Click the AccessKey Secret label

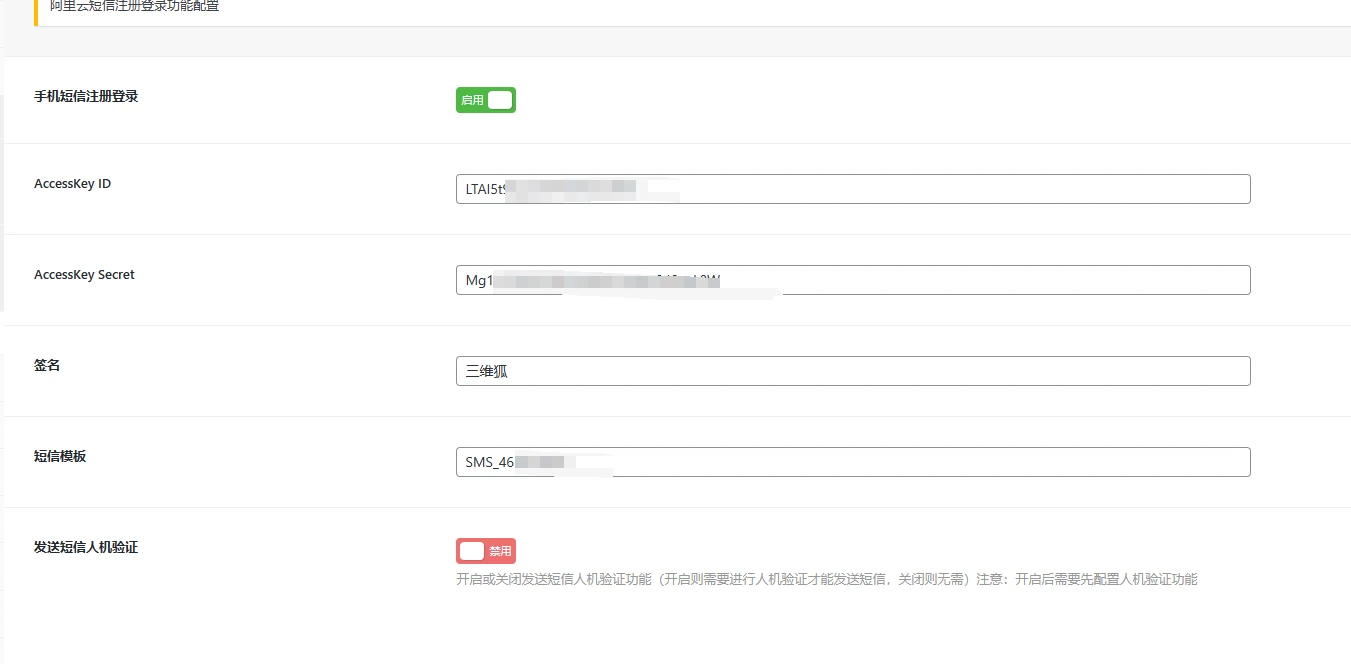(x=84, y=275)
